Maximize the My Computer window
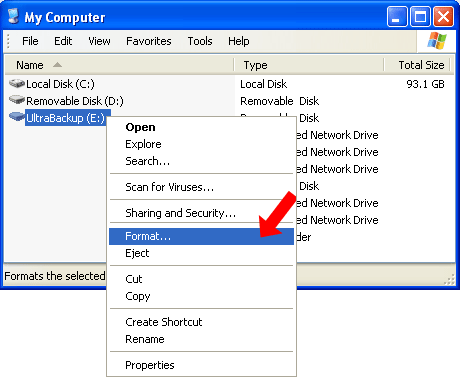 (x=420, y=16)
